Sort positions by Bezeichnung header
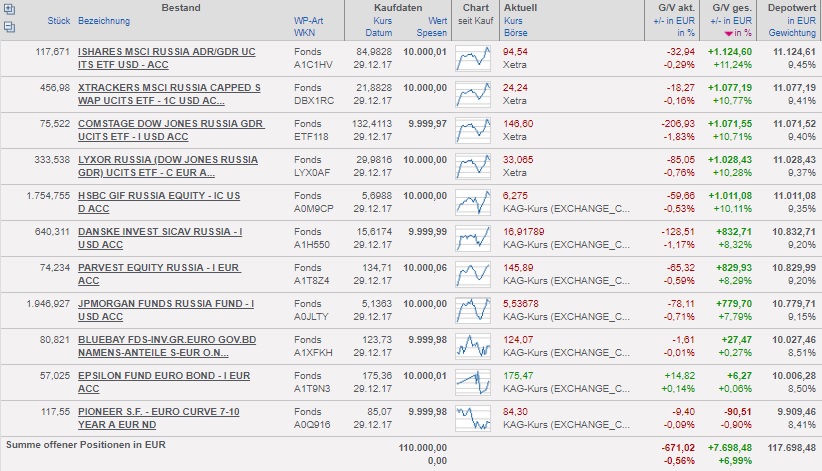Viewport: 822px width, 471px height. click(105, 20)
